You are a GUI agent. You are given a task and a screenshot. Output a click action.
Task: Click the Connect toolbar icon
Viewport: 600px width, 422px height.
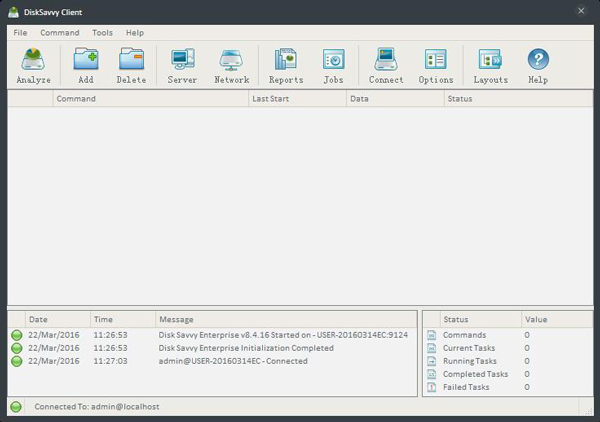point(386,59)
